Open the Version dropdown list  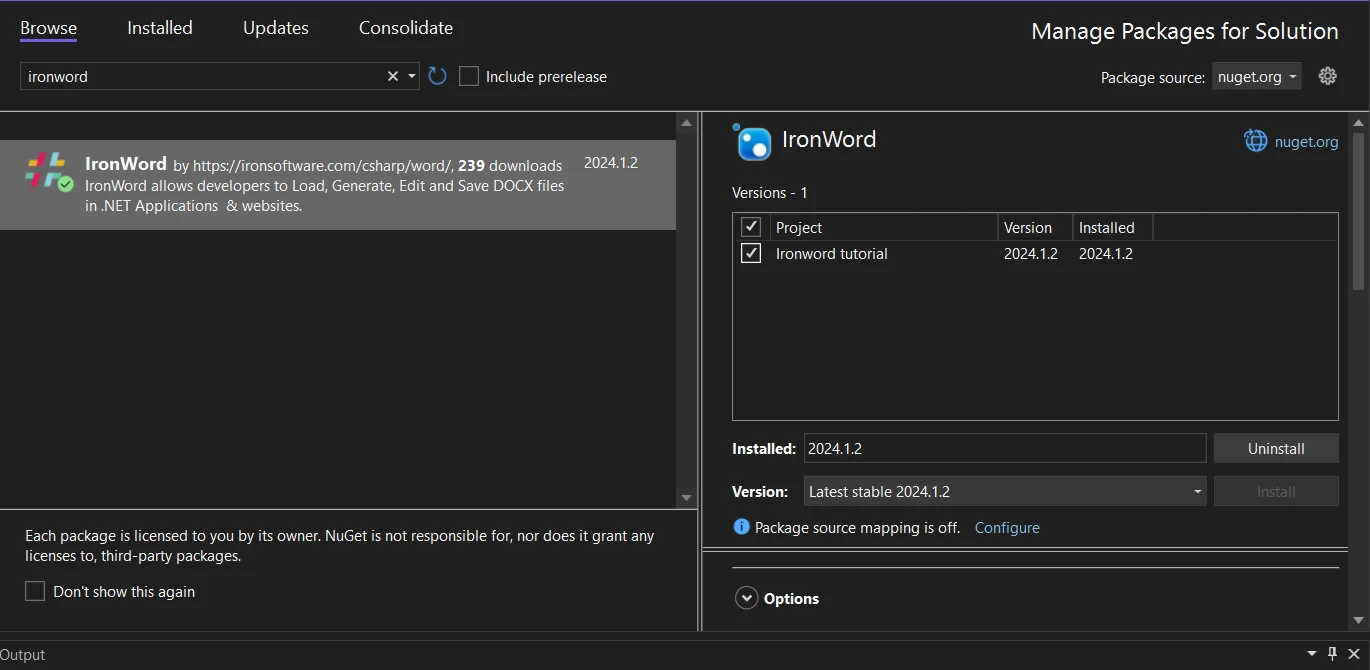coord(1004,491)
